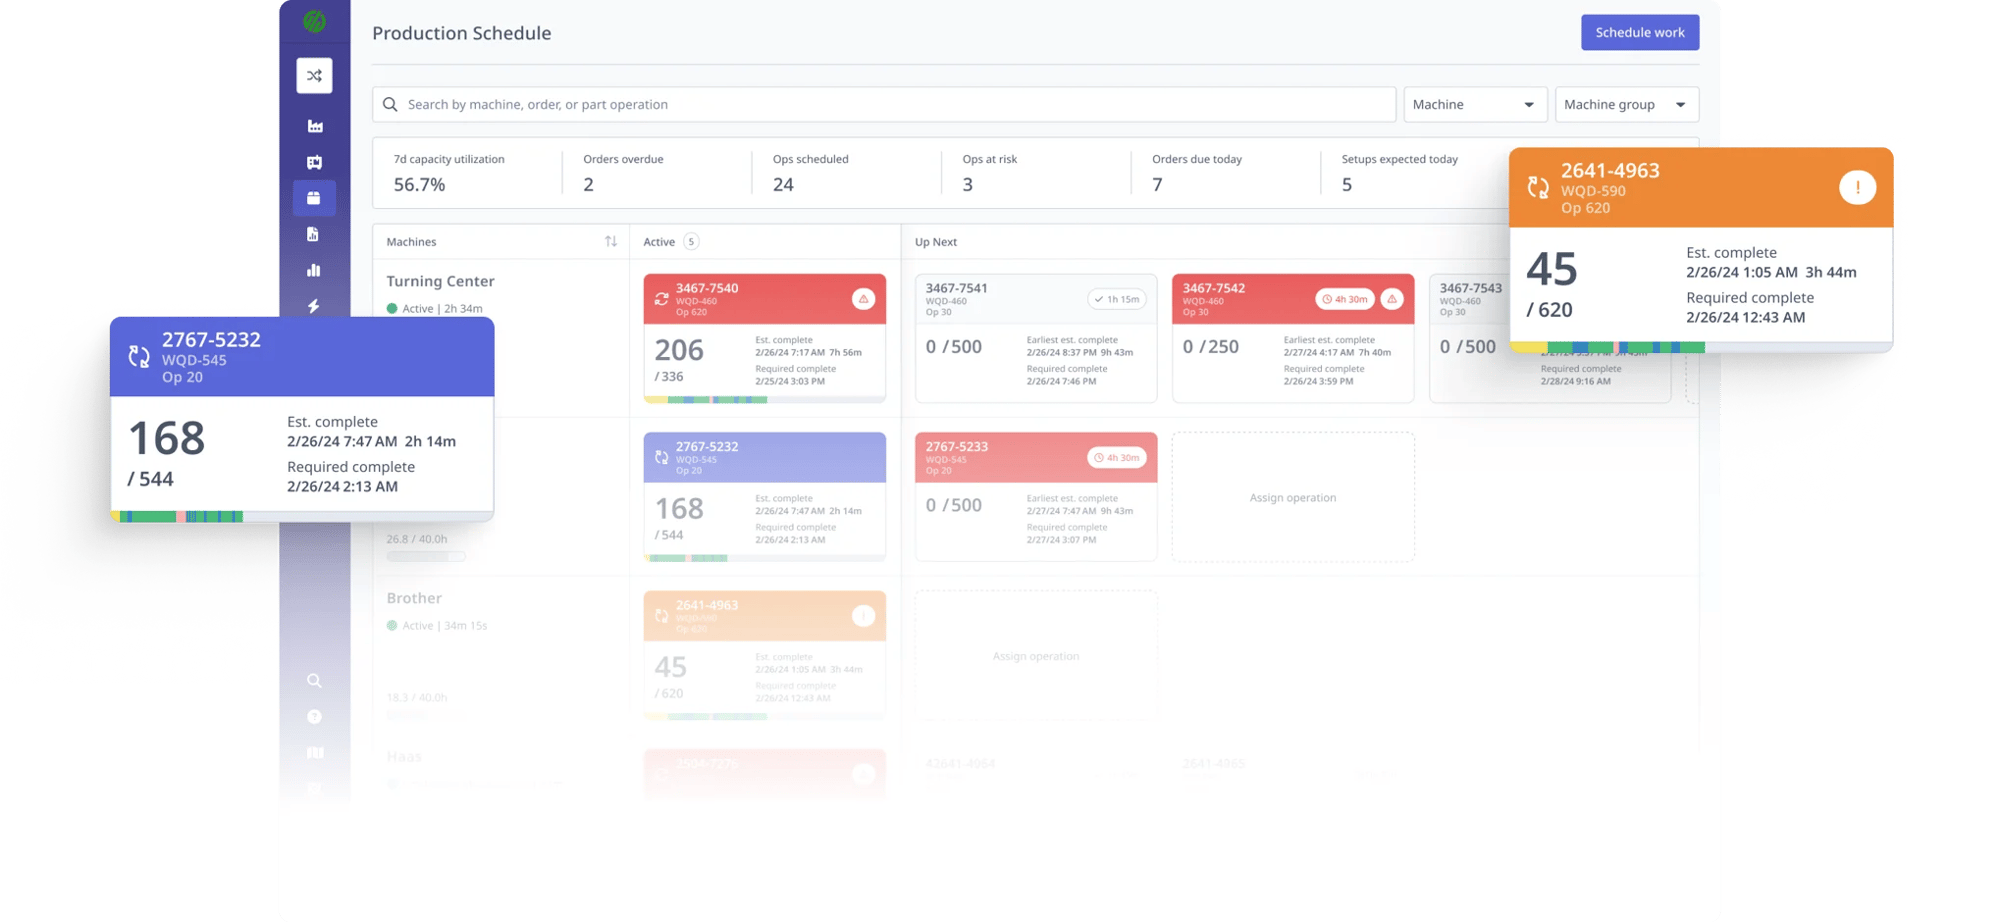The width and height of the screenshot is (2000, 922).
Task: Click Turning Center's Active 2h 34m status
Action: [435, 308]
